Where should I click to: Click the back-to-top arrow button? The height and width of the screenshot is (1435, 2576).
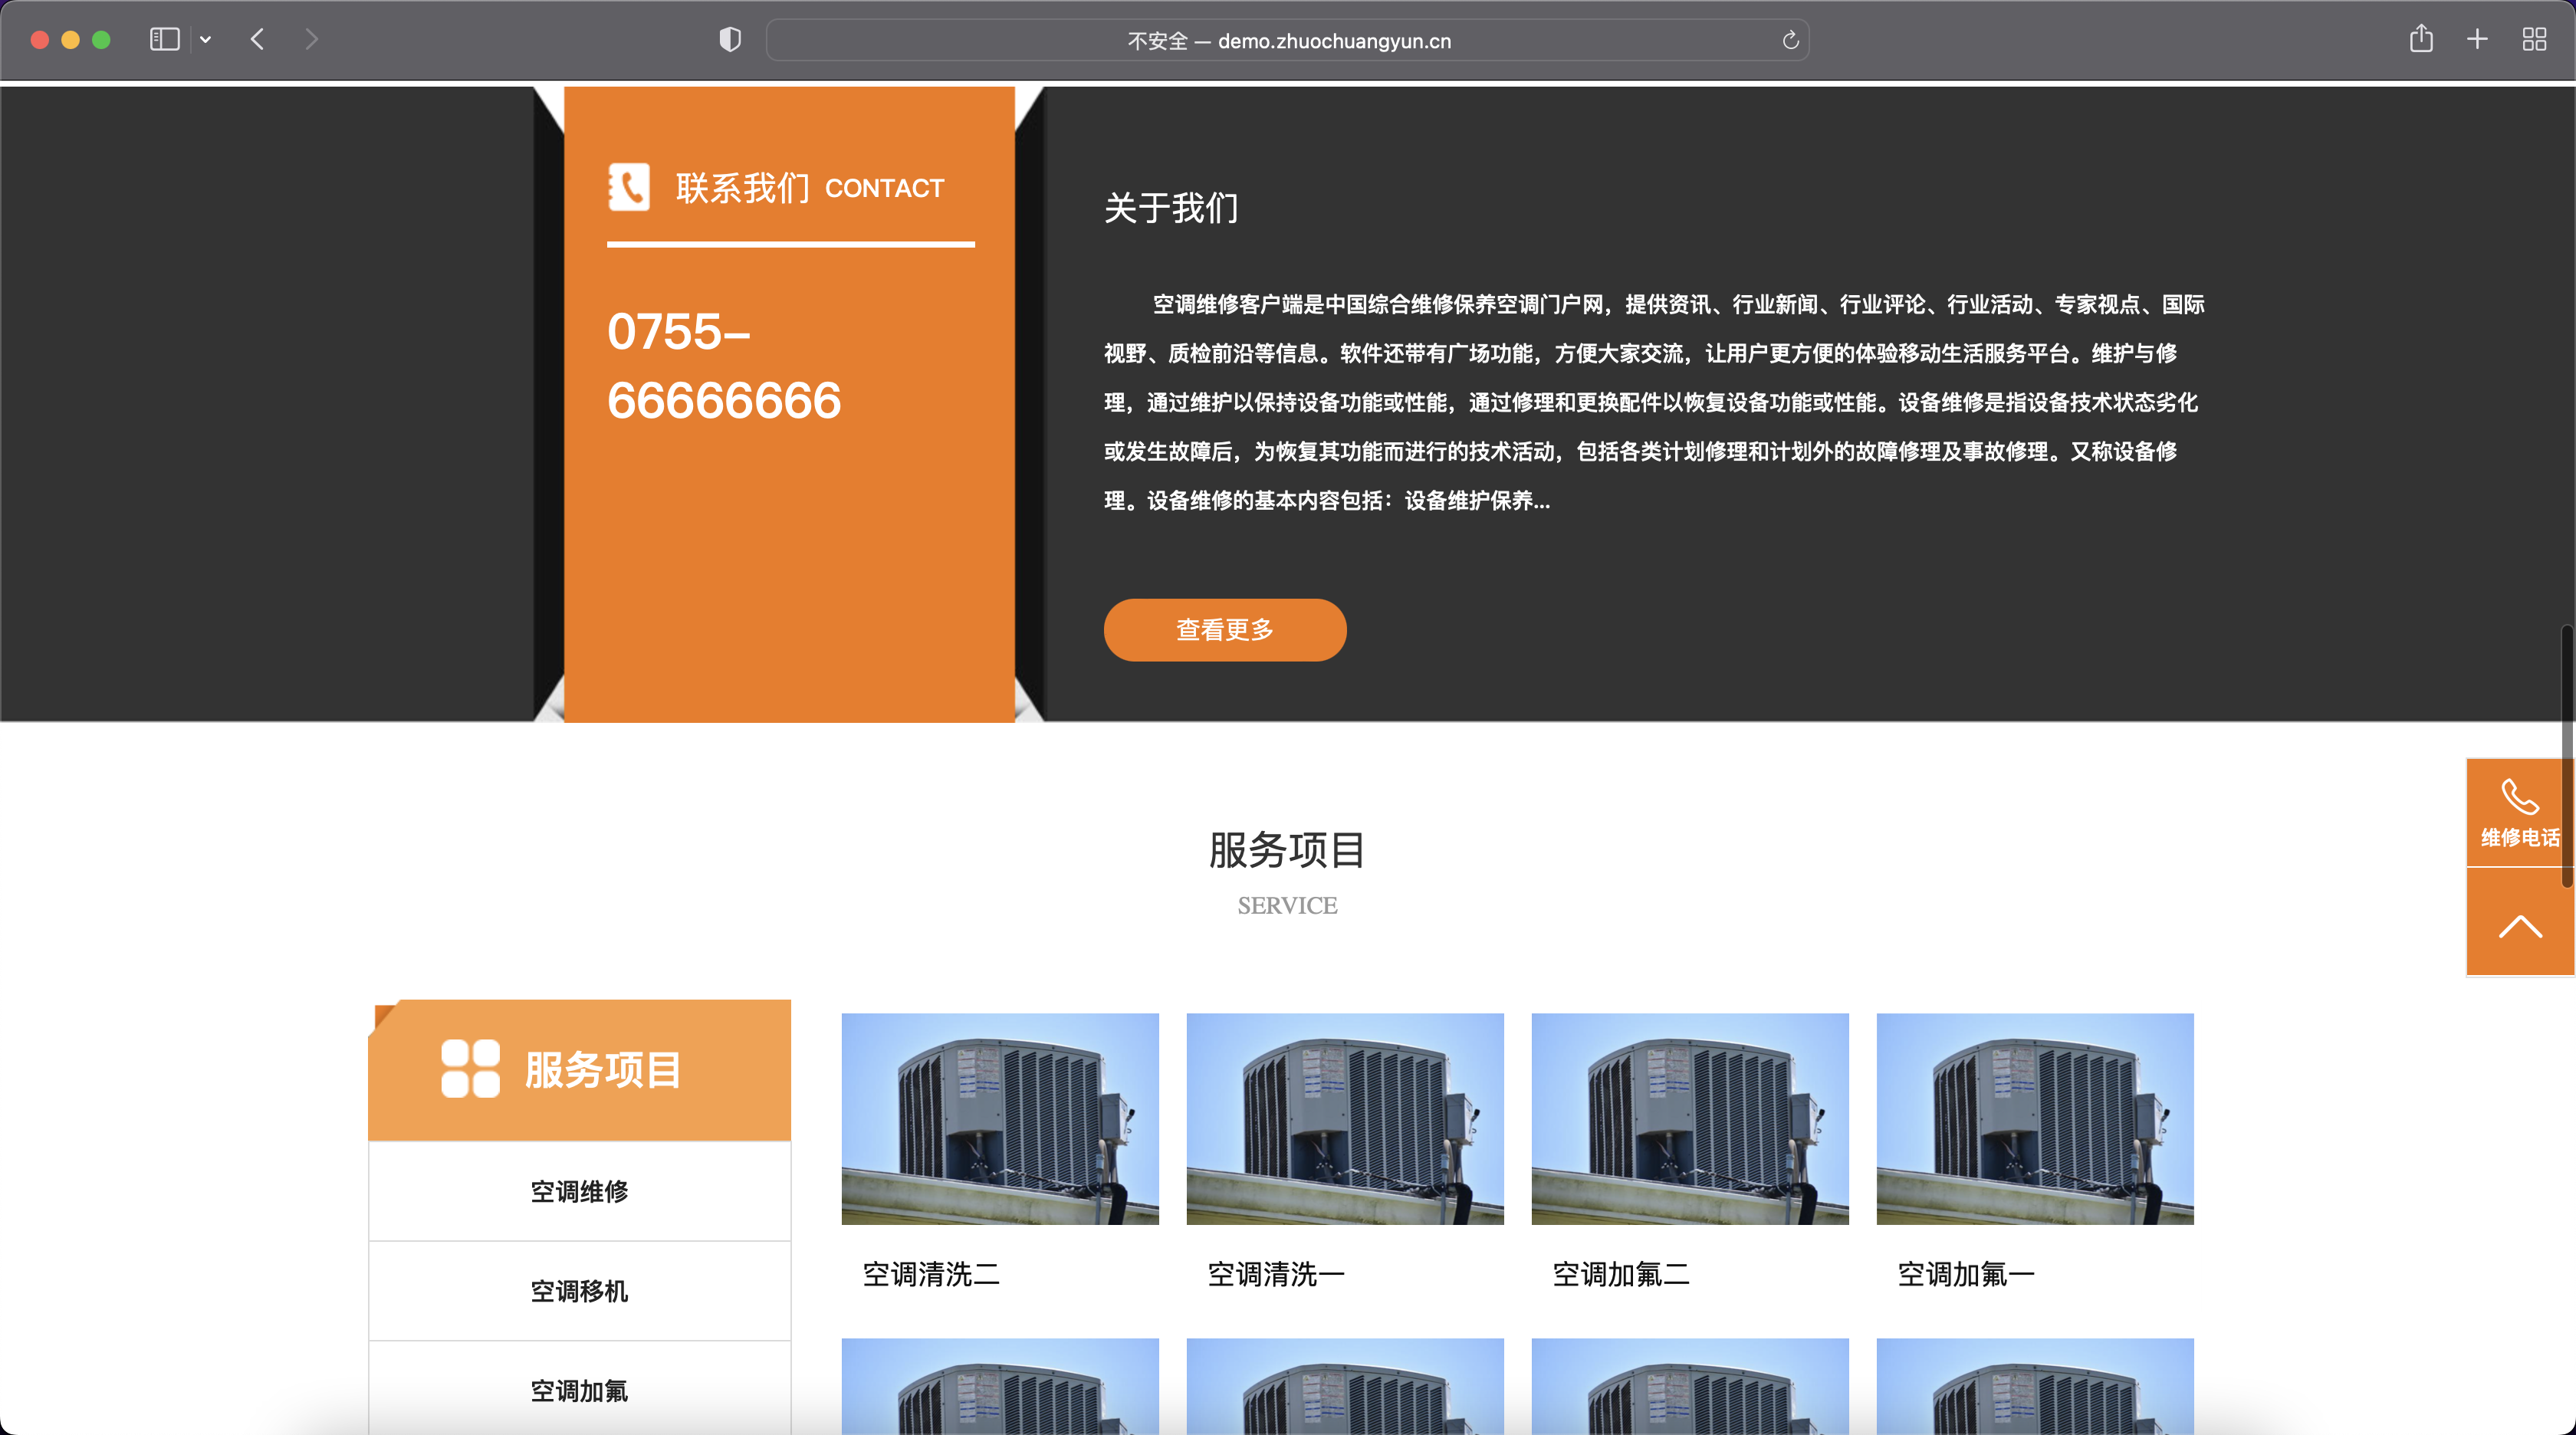click(x=2520, y=922)
